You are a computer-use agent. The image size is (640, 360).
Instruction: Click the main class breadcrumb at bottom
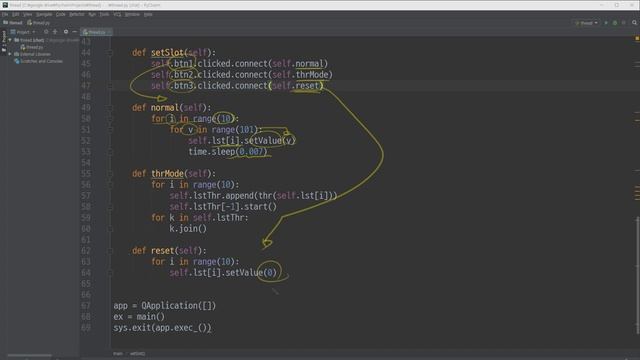(118, 354)
